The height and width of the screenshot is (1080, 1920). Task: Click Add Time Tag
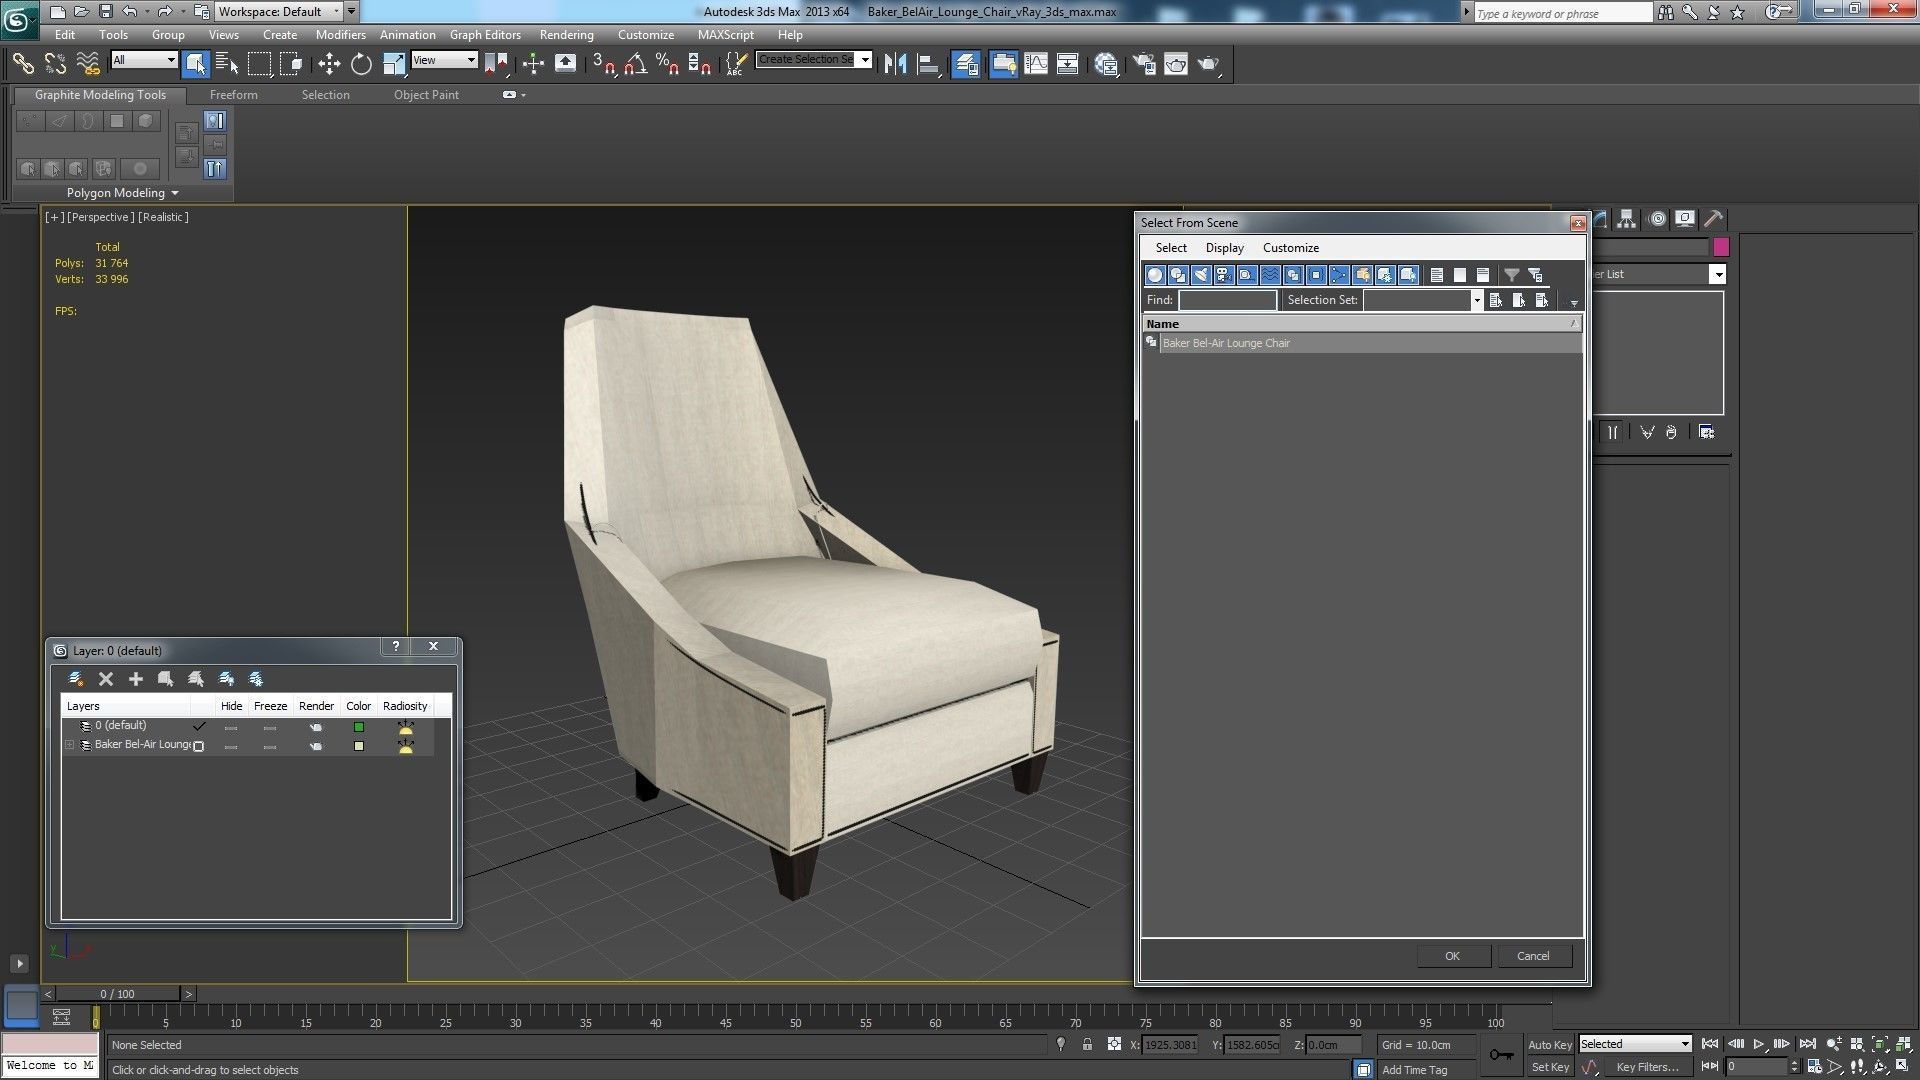point(1414,1070)
